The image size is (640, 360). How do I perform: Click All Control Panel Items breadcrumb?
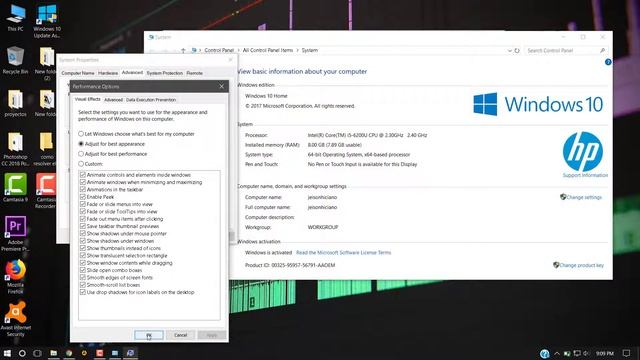(268, 50)
